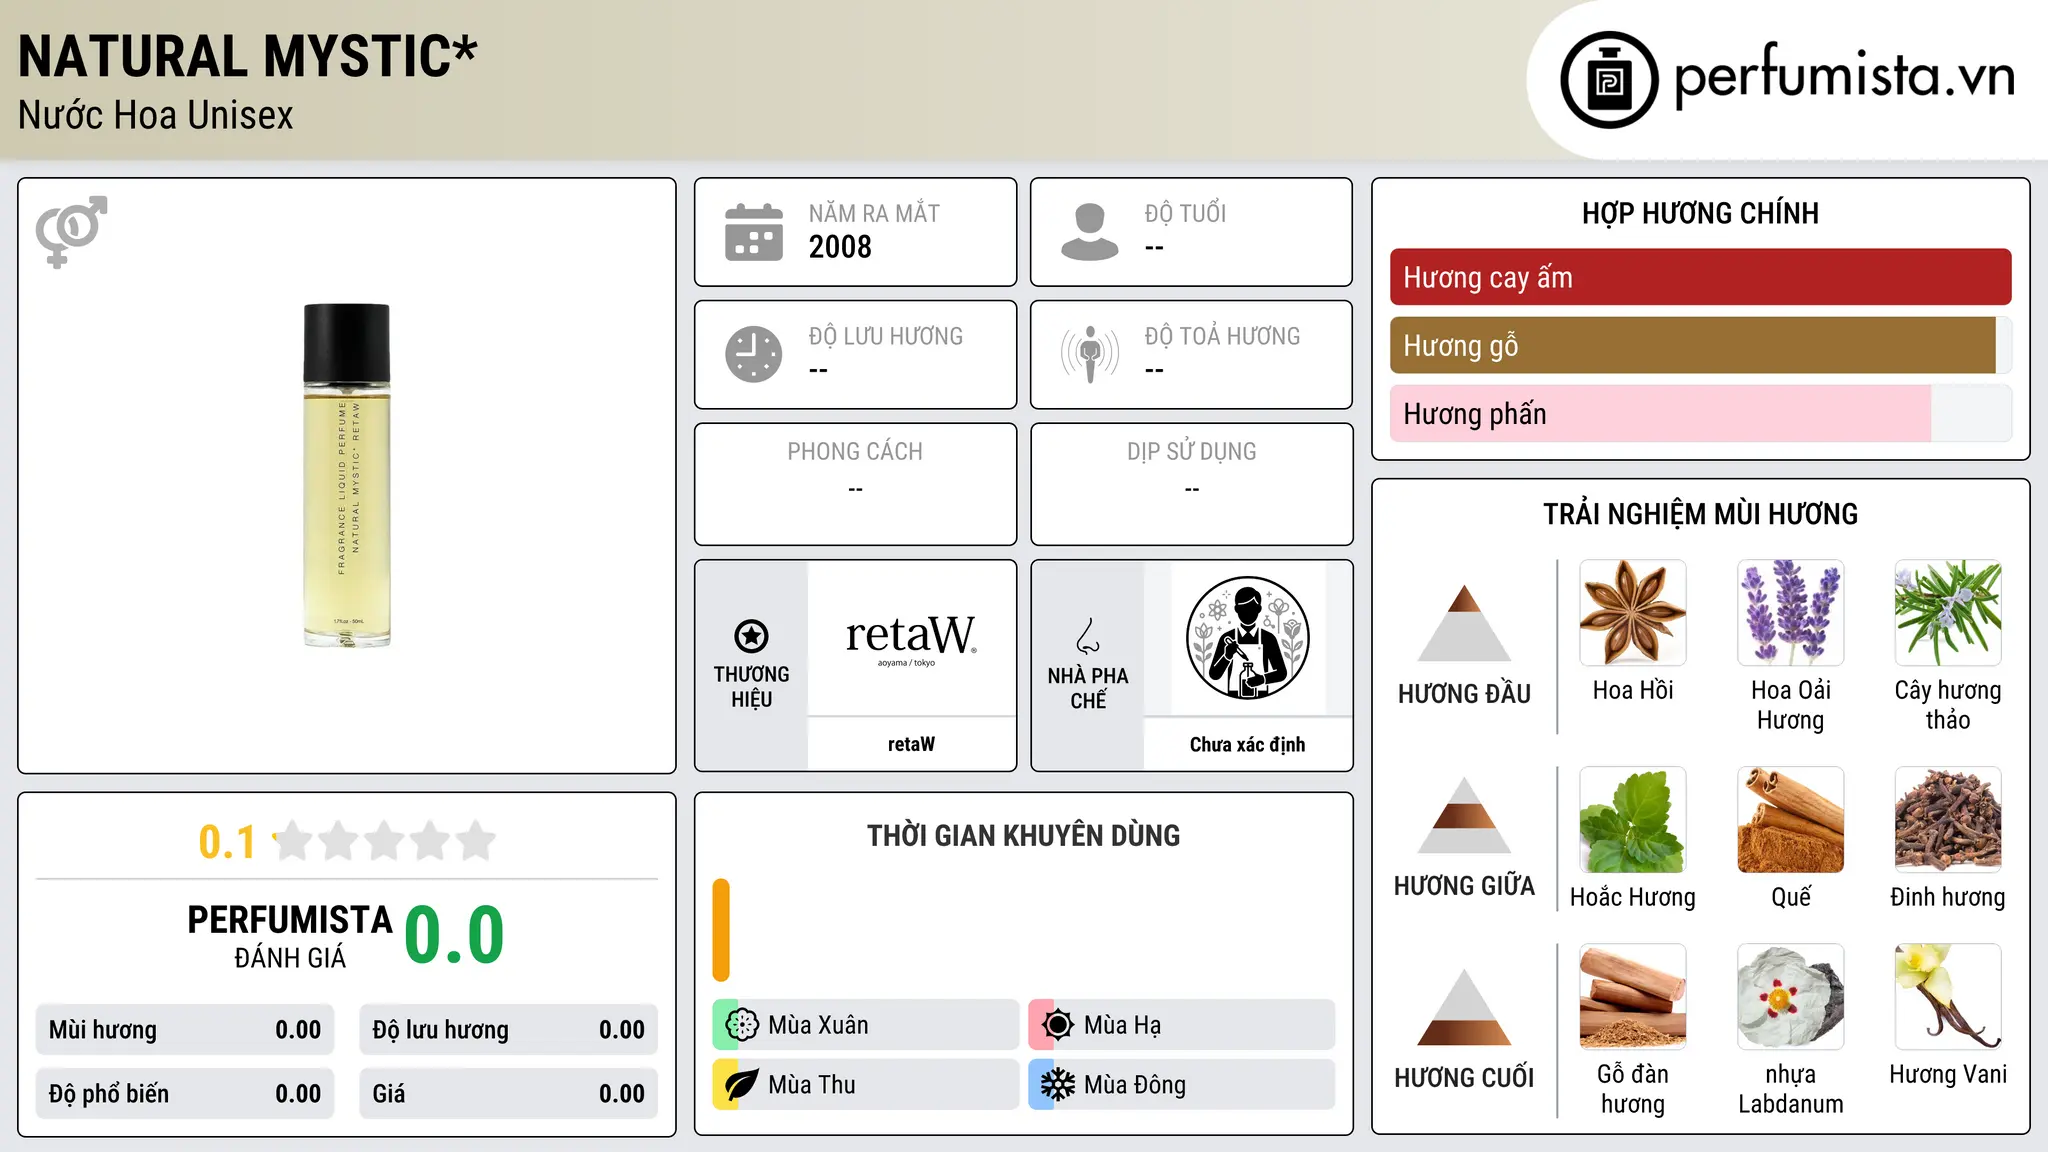
Task: Open the Hoa Hồi note thumbnail
Action: (1633, 613)
